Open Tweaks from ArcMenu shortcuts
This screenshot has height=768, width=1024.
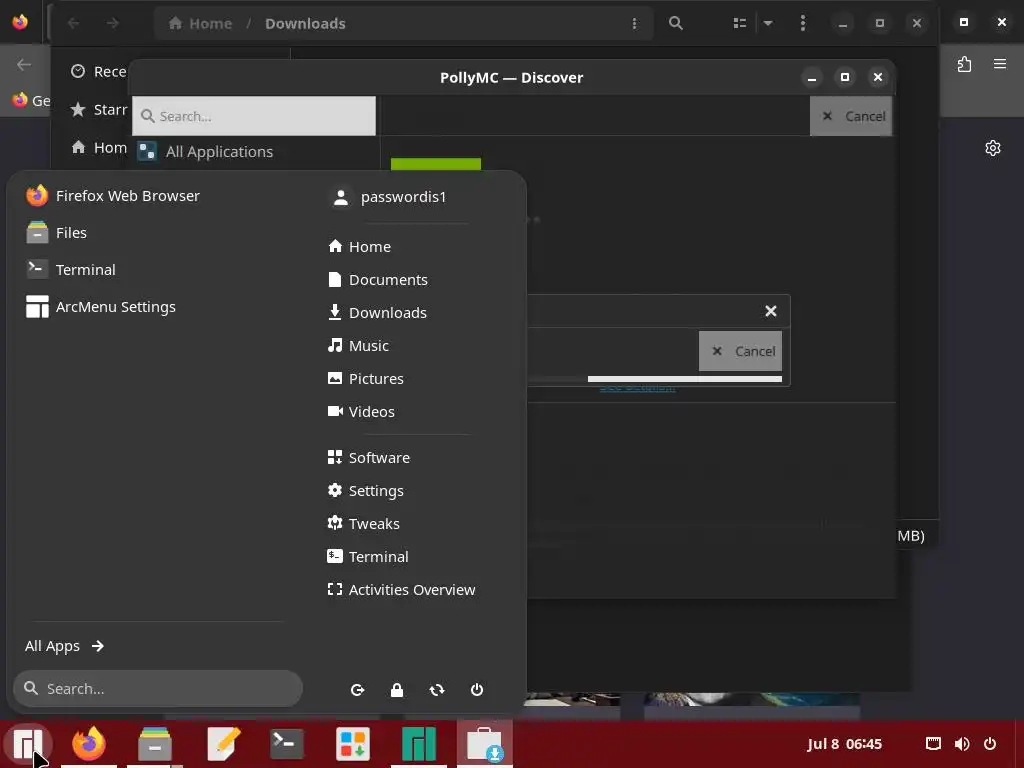tap(363, 523)
